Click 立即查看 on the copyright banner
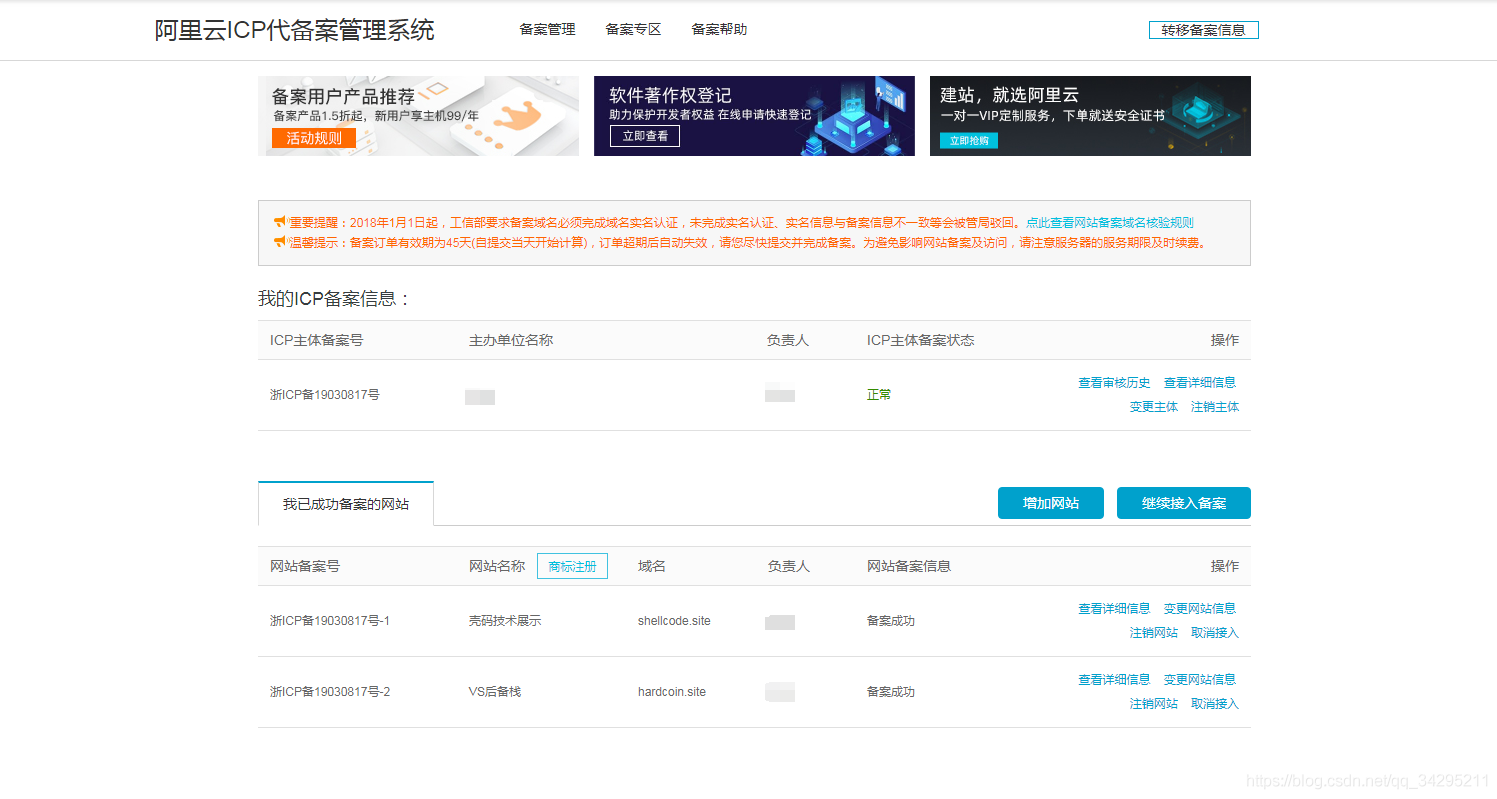Image resolution: width=1497 pixels, height=799 pixels. (x=644, y=135)
